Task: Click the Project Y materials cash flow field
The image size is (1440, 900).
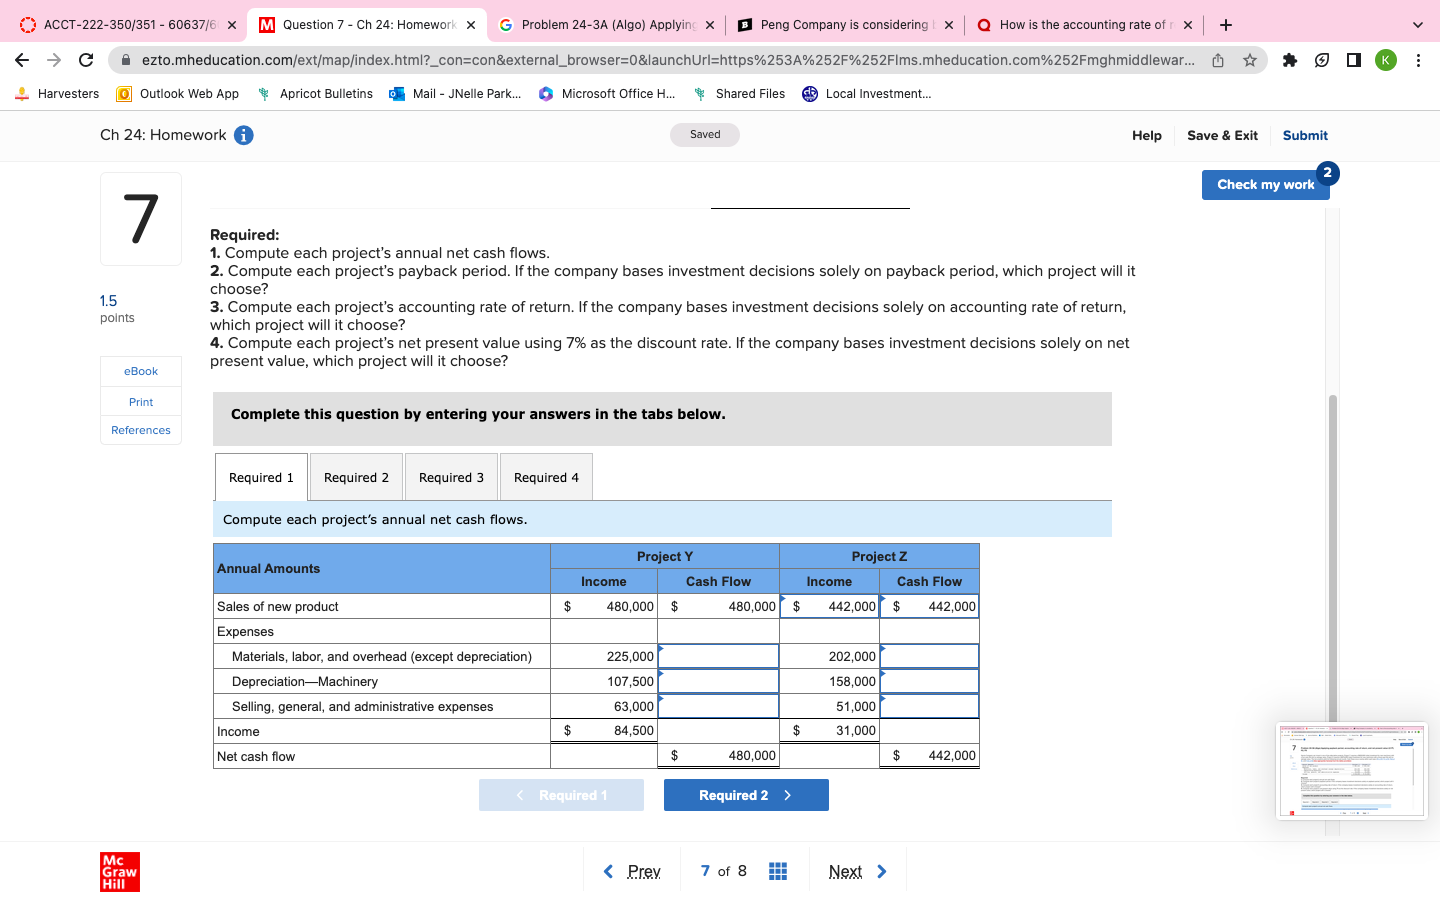Action: click(718, 656)
